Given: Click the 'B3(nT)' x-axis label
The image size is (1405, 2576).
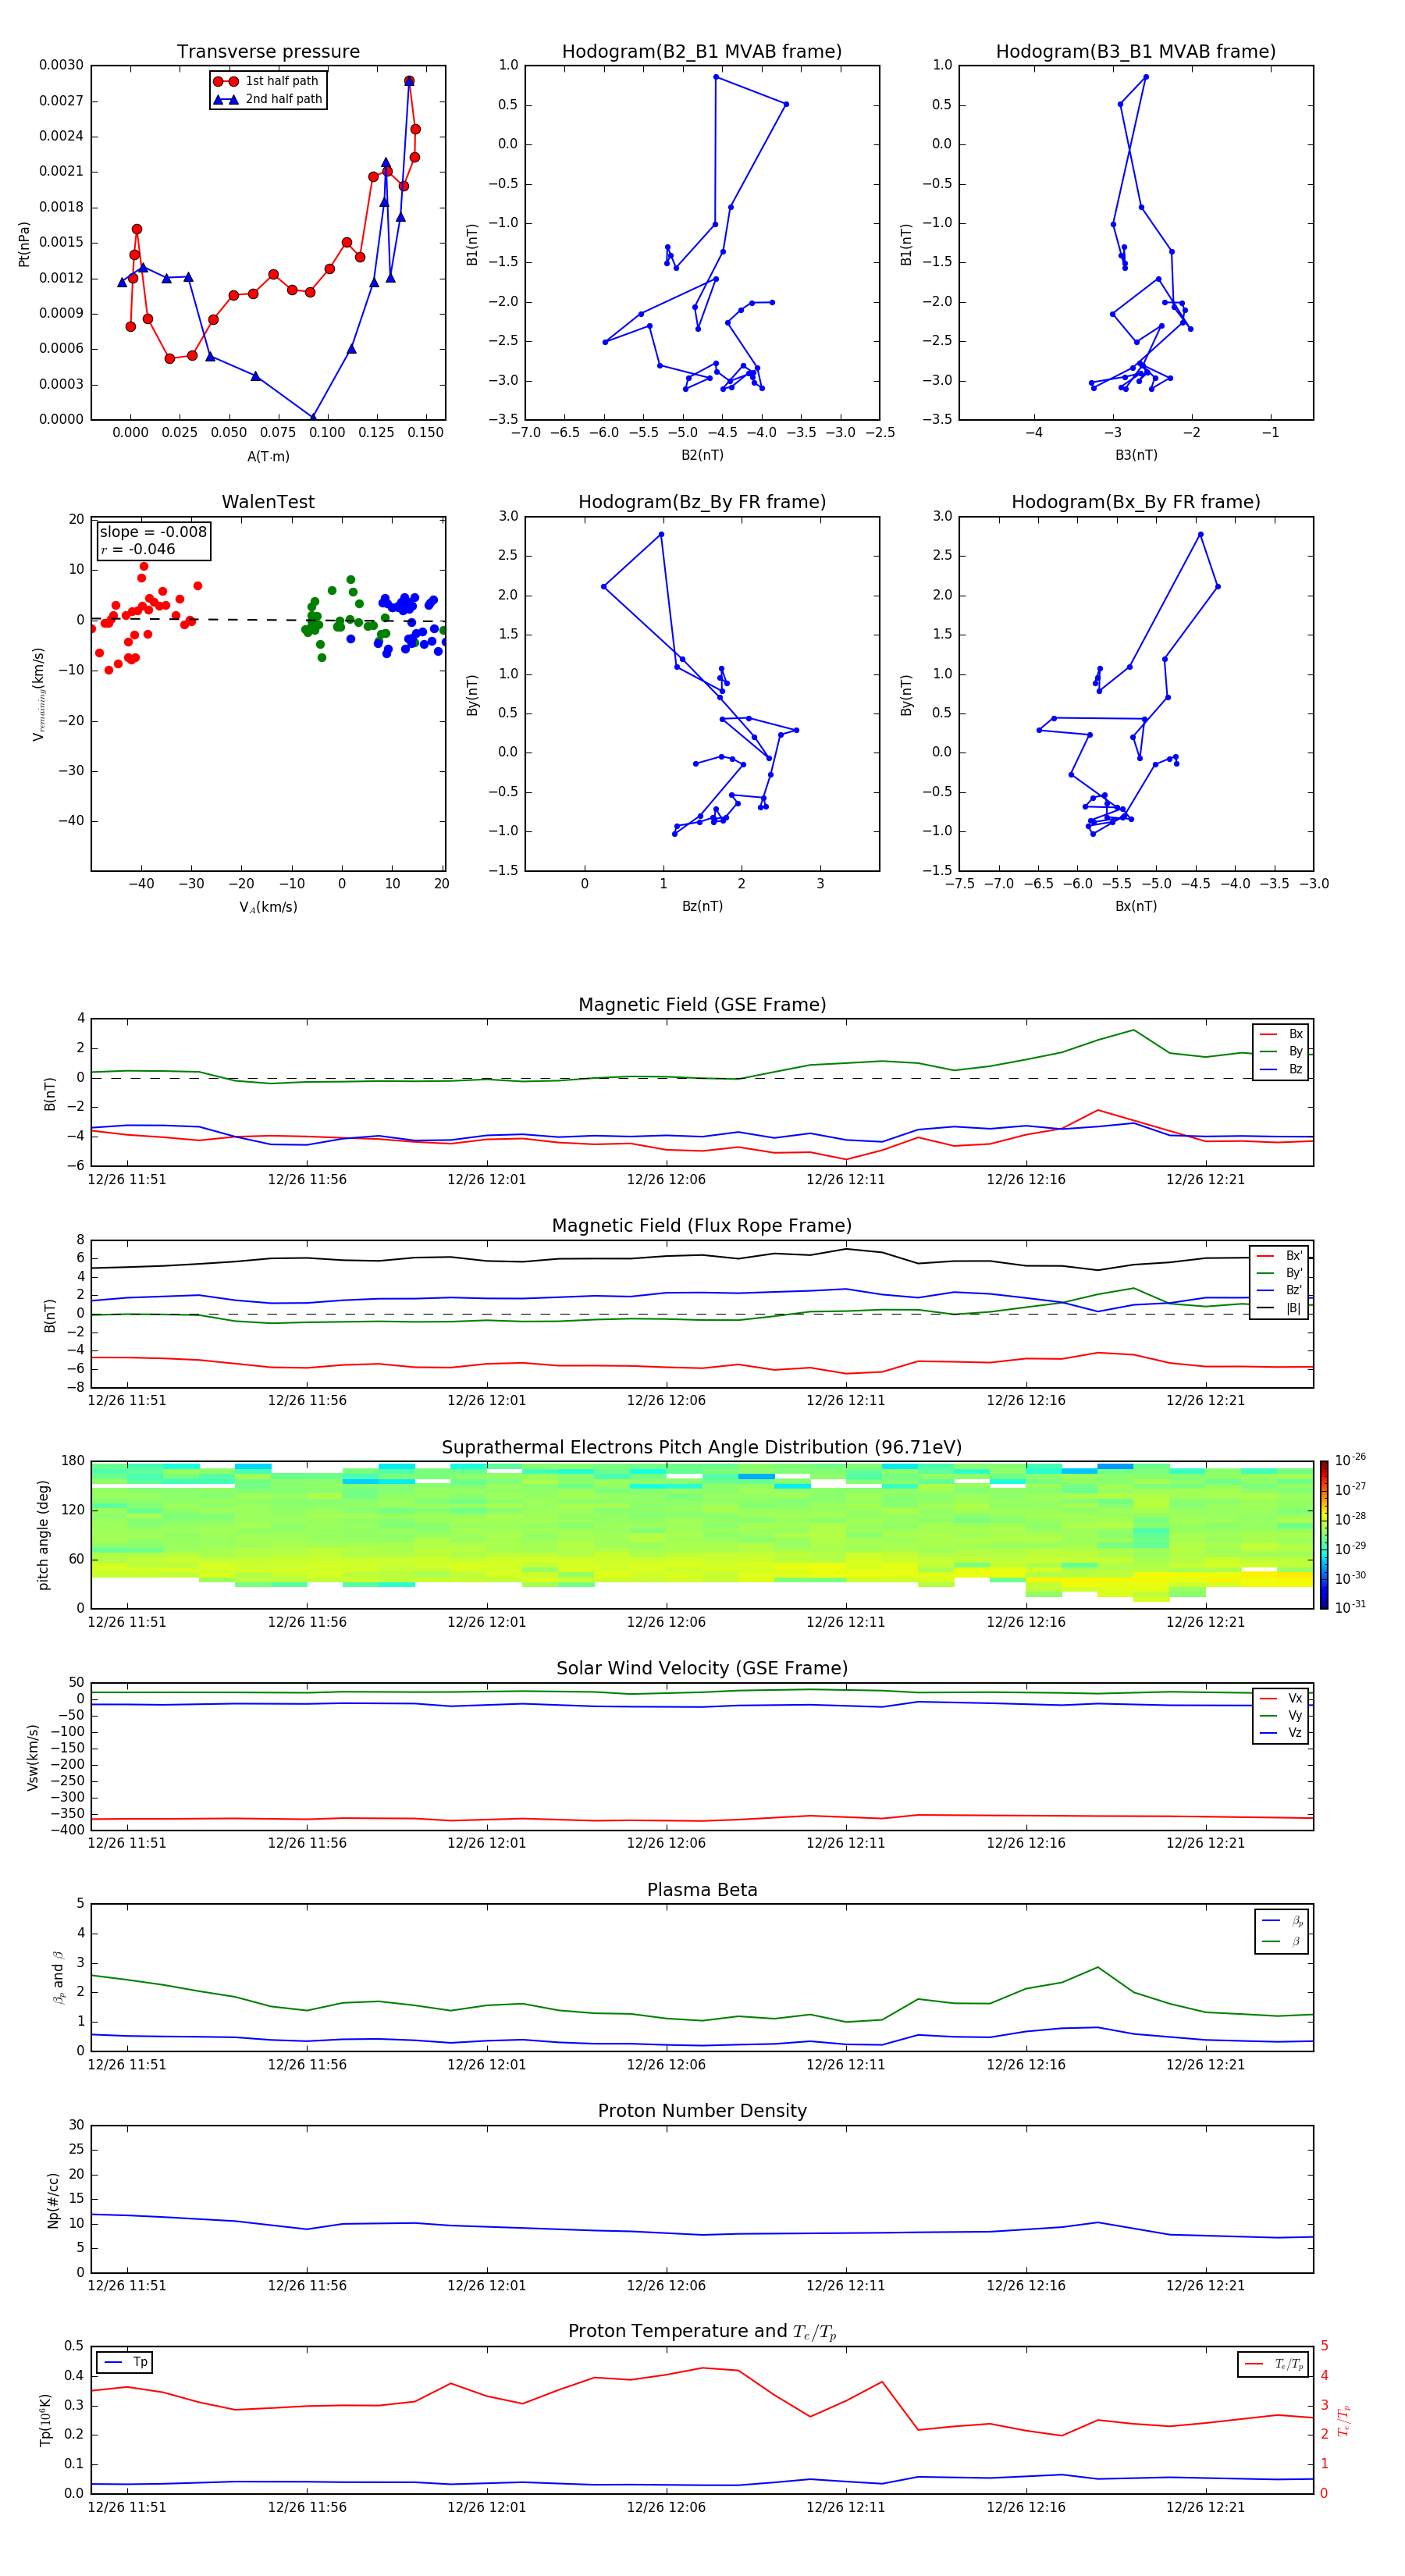Looking at the screenshot, I should 1136,455.
